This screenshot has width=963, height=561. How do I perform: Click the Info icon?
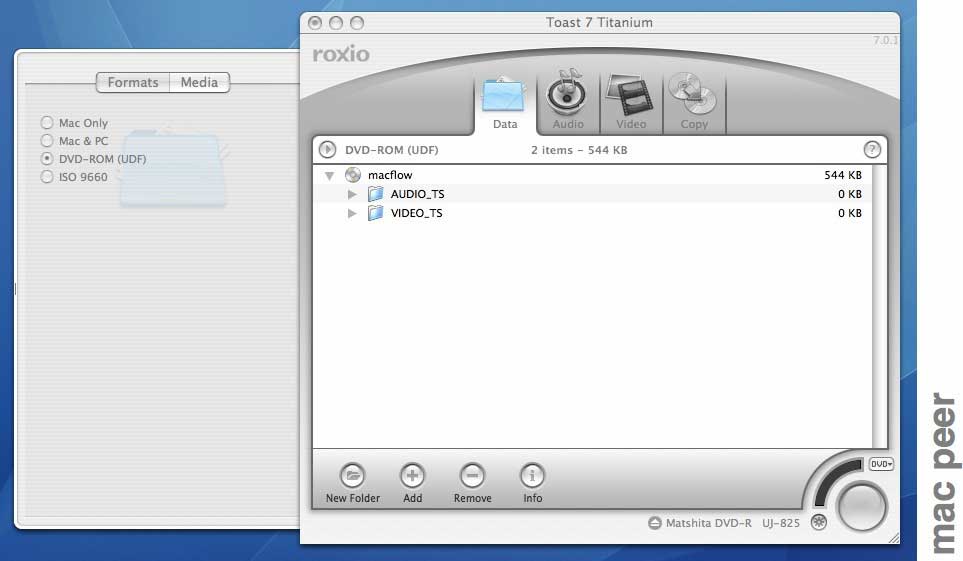pyautogui.click(x=532, y=475)
